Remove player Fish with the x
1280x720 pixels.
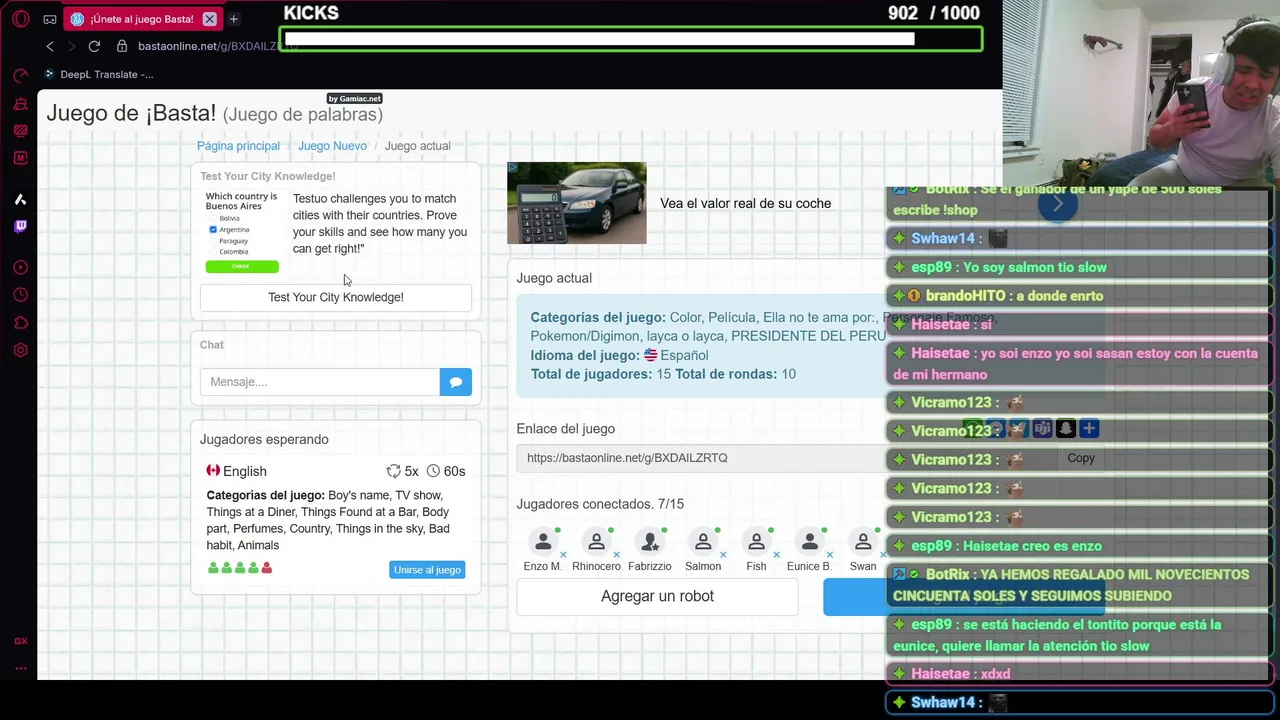[776, 554]
